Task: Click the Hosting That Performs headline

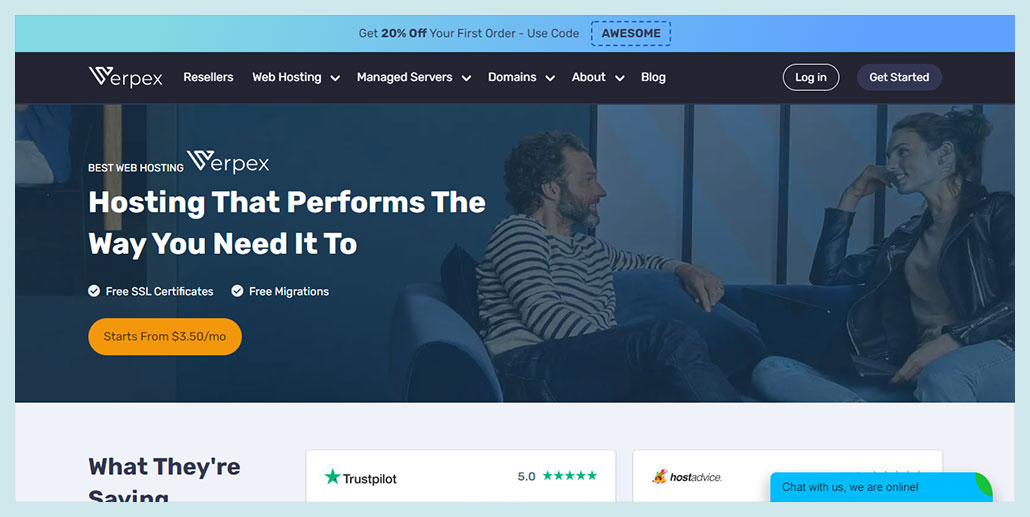Action: [287, 223]
